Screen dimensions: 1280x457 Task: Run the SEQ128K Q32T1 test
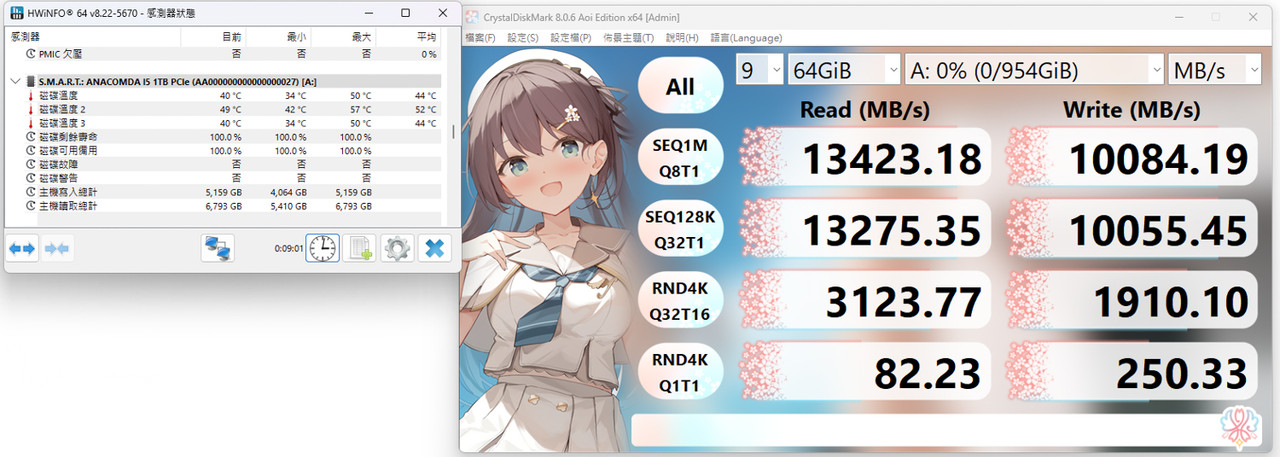click(x=680, y=230)
